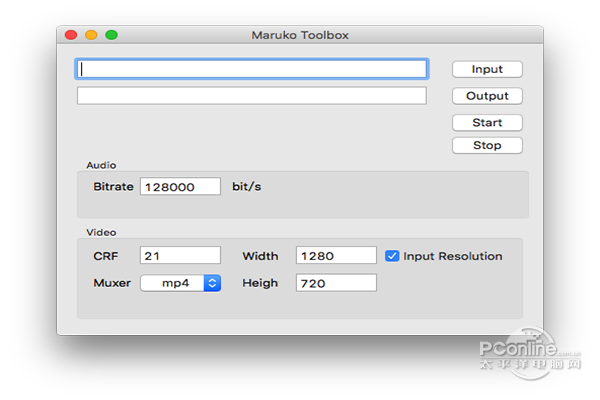The image size is (600, 400).
Task: Close the Maruko Toolbox window
Action: pyautogui.click(x=71, y=35)
